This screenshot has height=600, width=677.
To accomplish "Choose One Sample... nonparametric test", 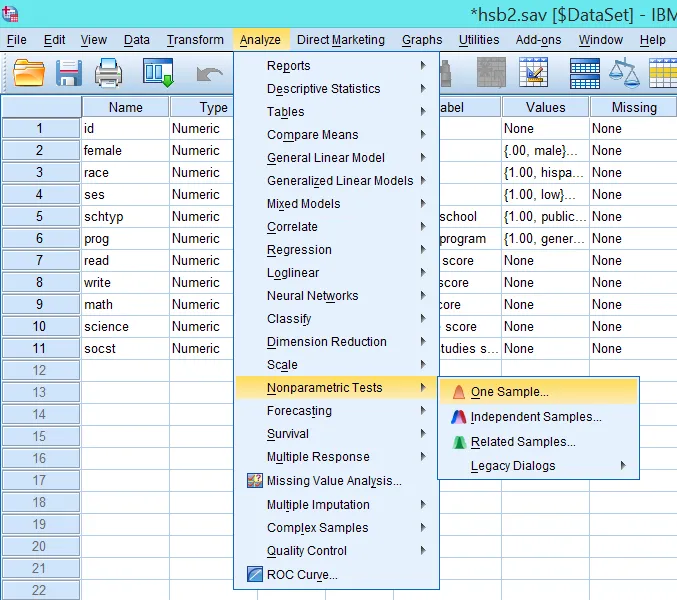I will 538,392.
